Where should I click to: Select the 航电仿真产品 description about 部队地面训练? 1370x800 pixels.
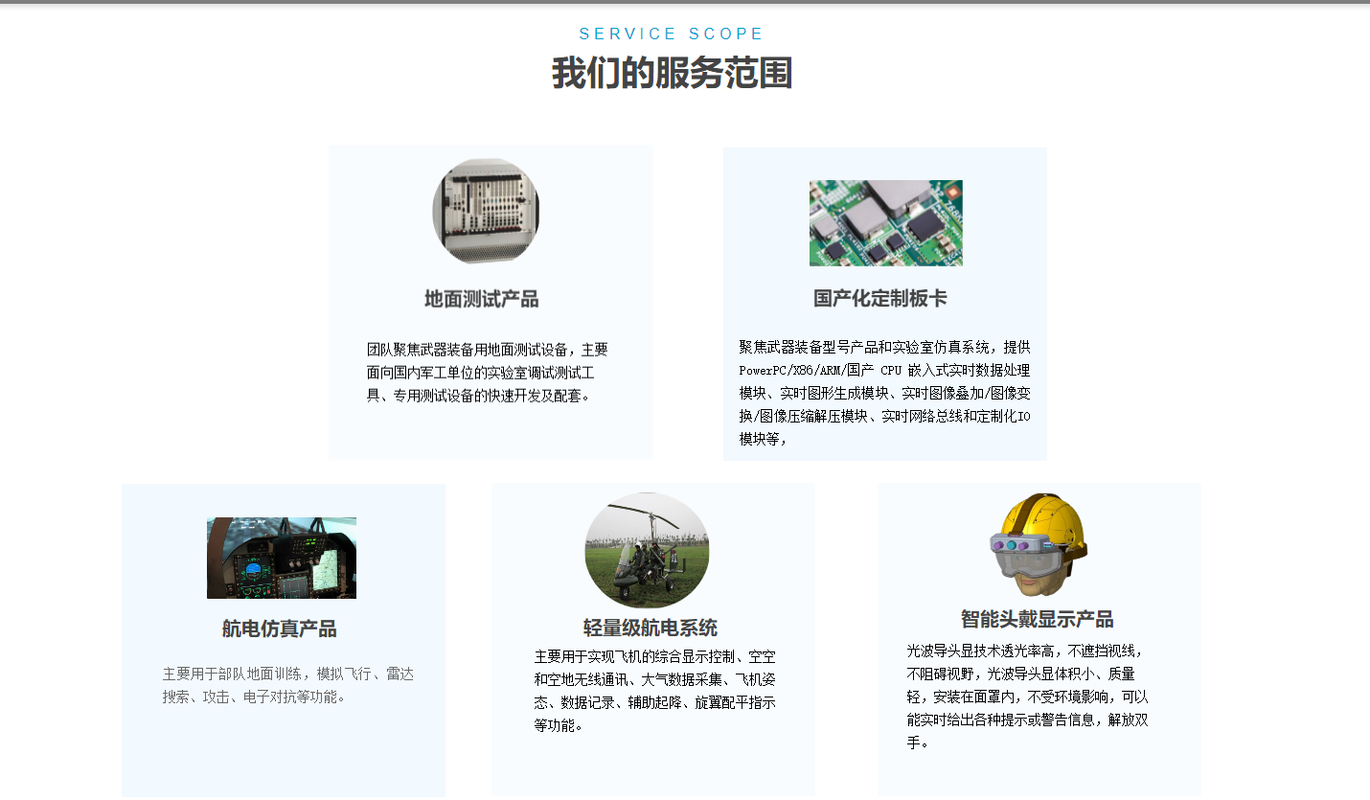(287, 685)
